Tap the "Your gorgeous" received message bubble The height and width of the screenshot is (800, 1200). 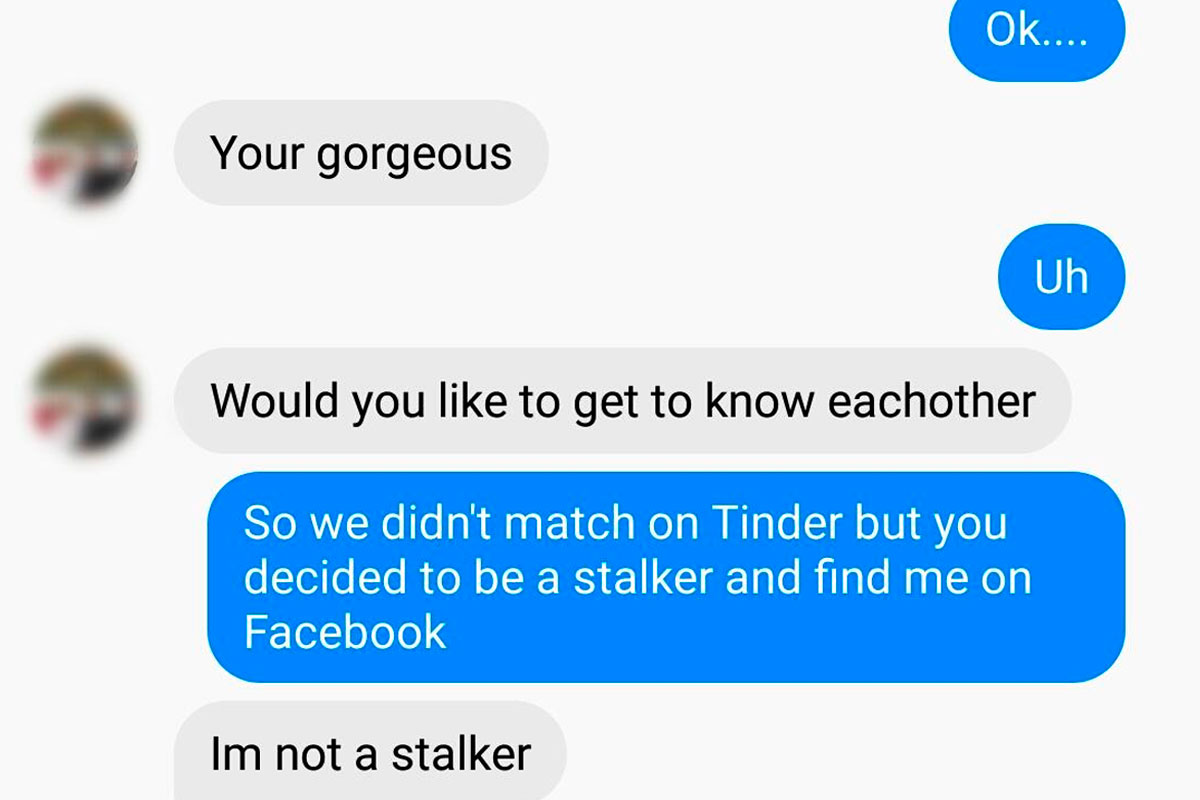[x=361, y=153]
